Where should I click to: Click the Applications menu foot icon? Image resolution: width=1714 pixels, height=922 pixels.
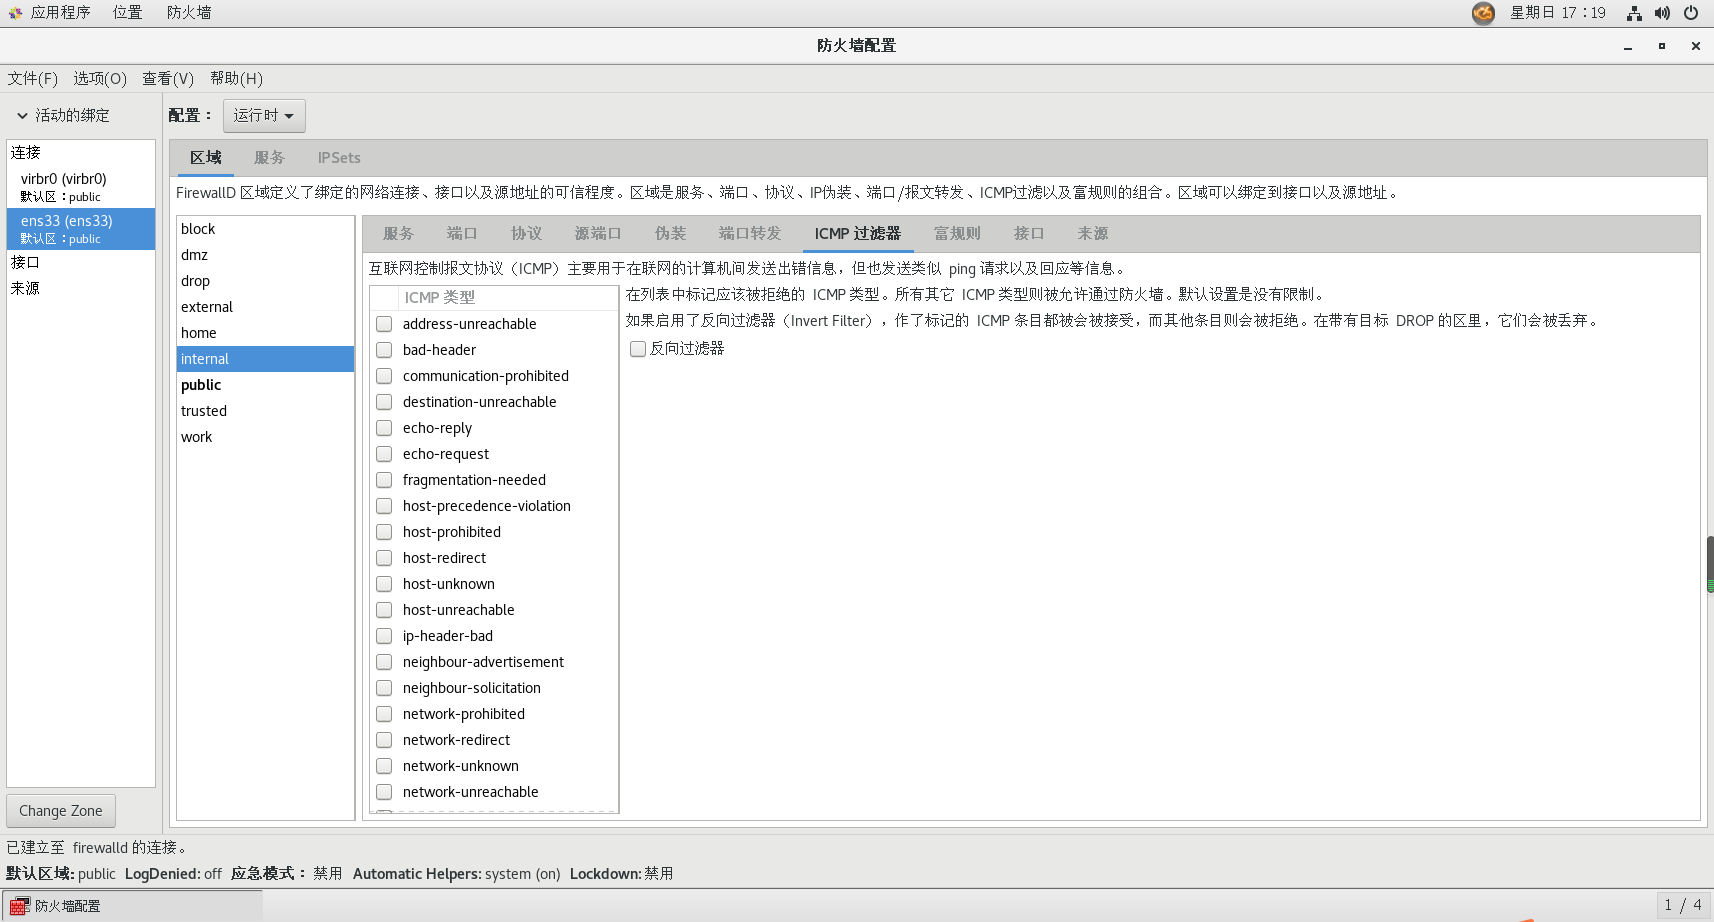click(15, 13)
